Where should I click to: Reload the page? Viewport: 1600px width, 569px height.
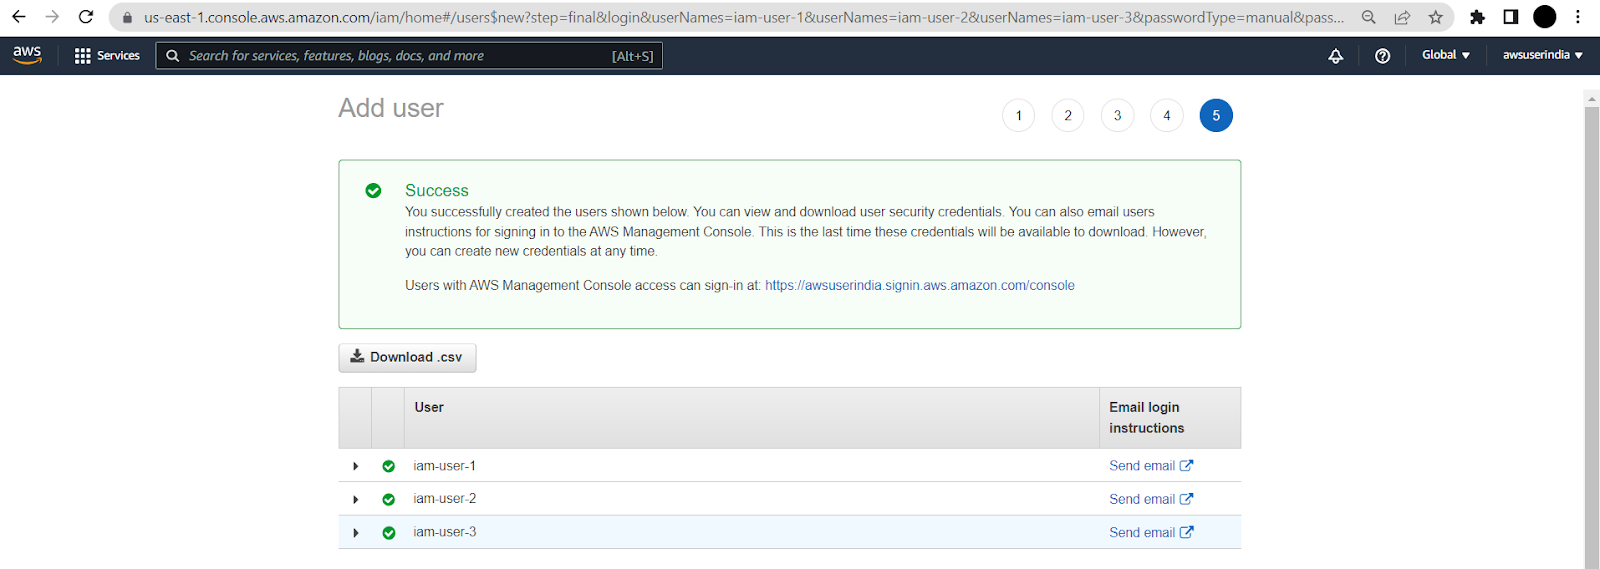tap(86, 17)
